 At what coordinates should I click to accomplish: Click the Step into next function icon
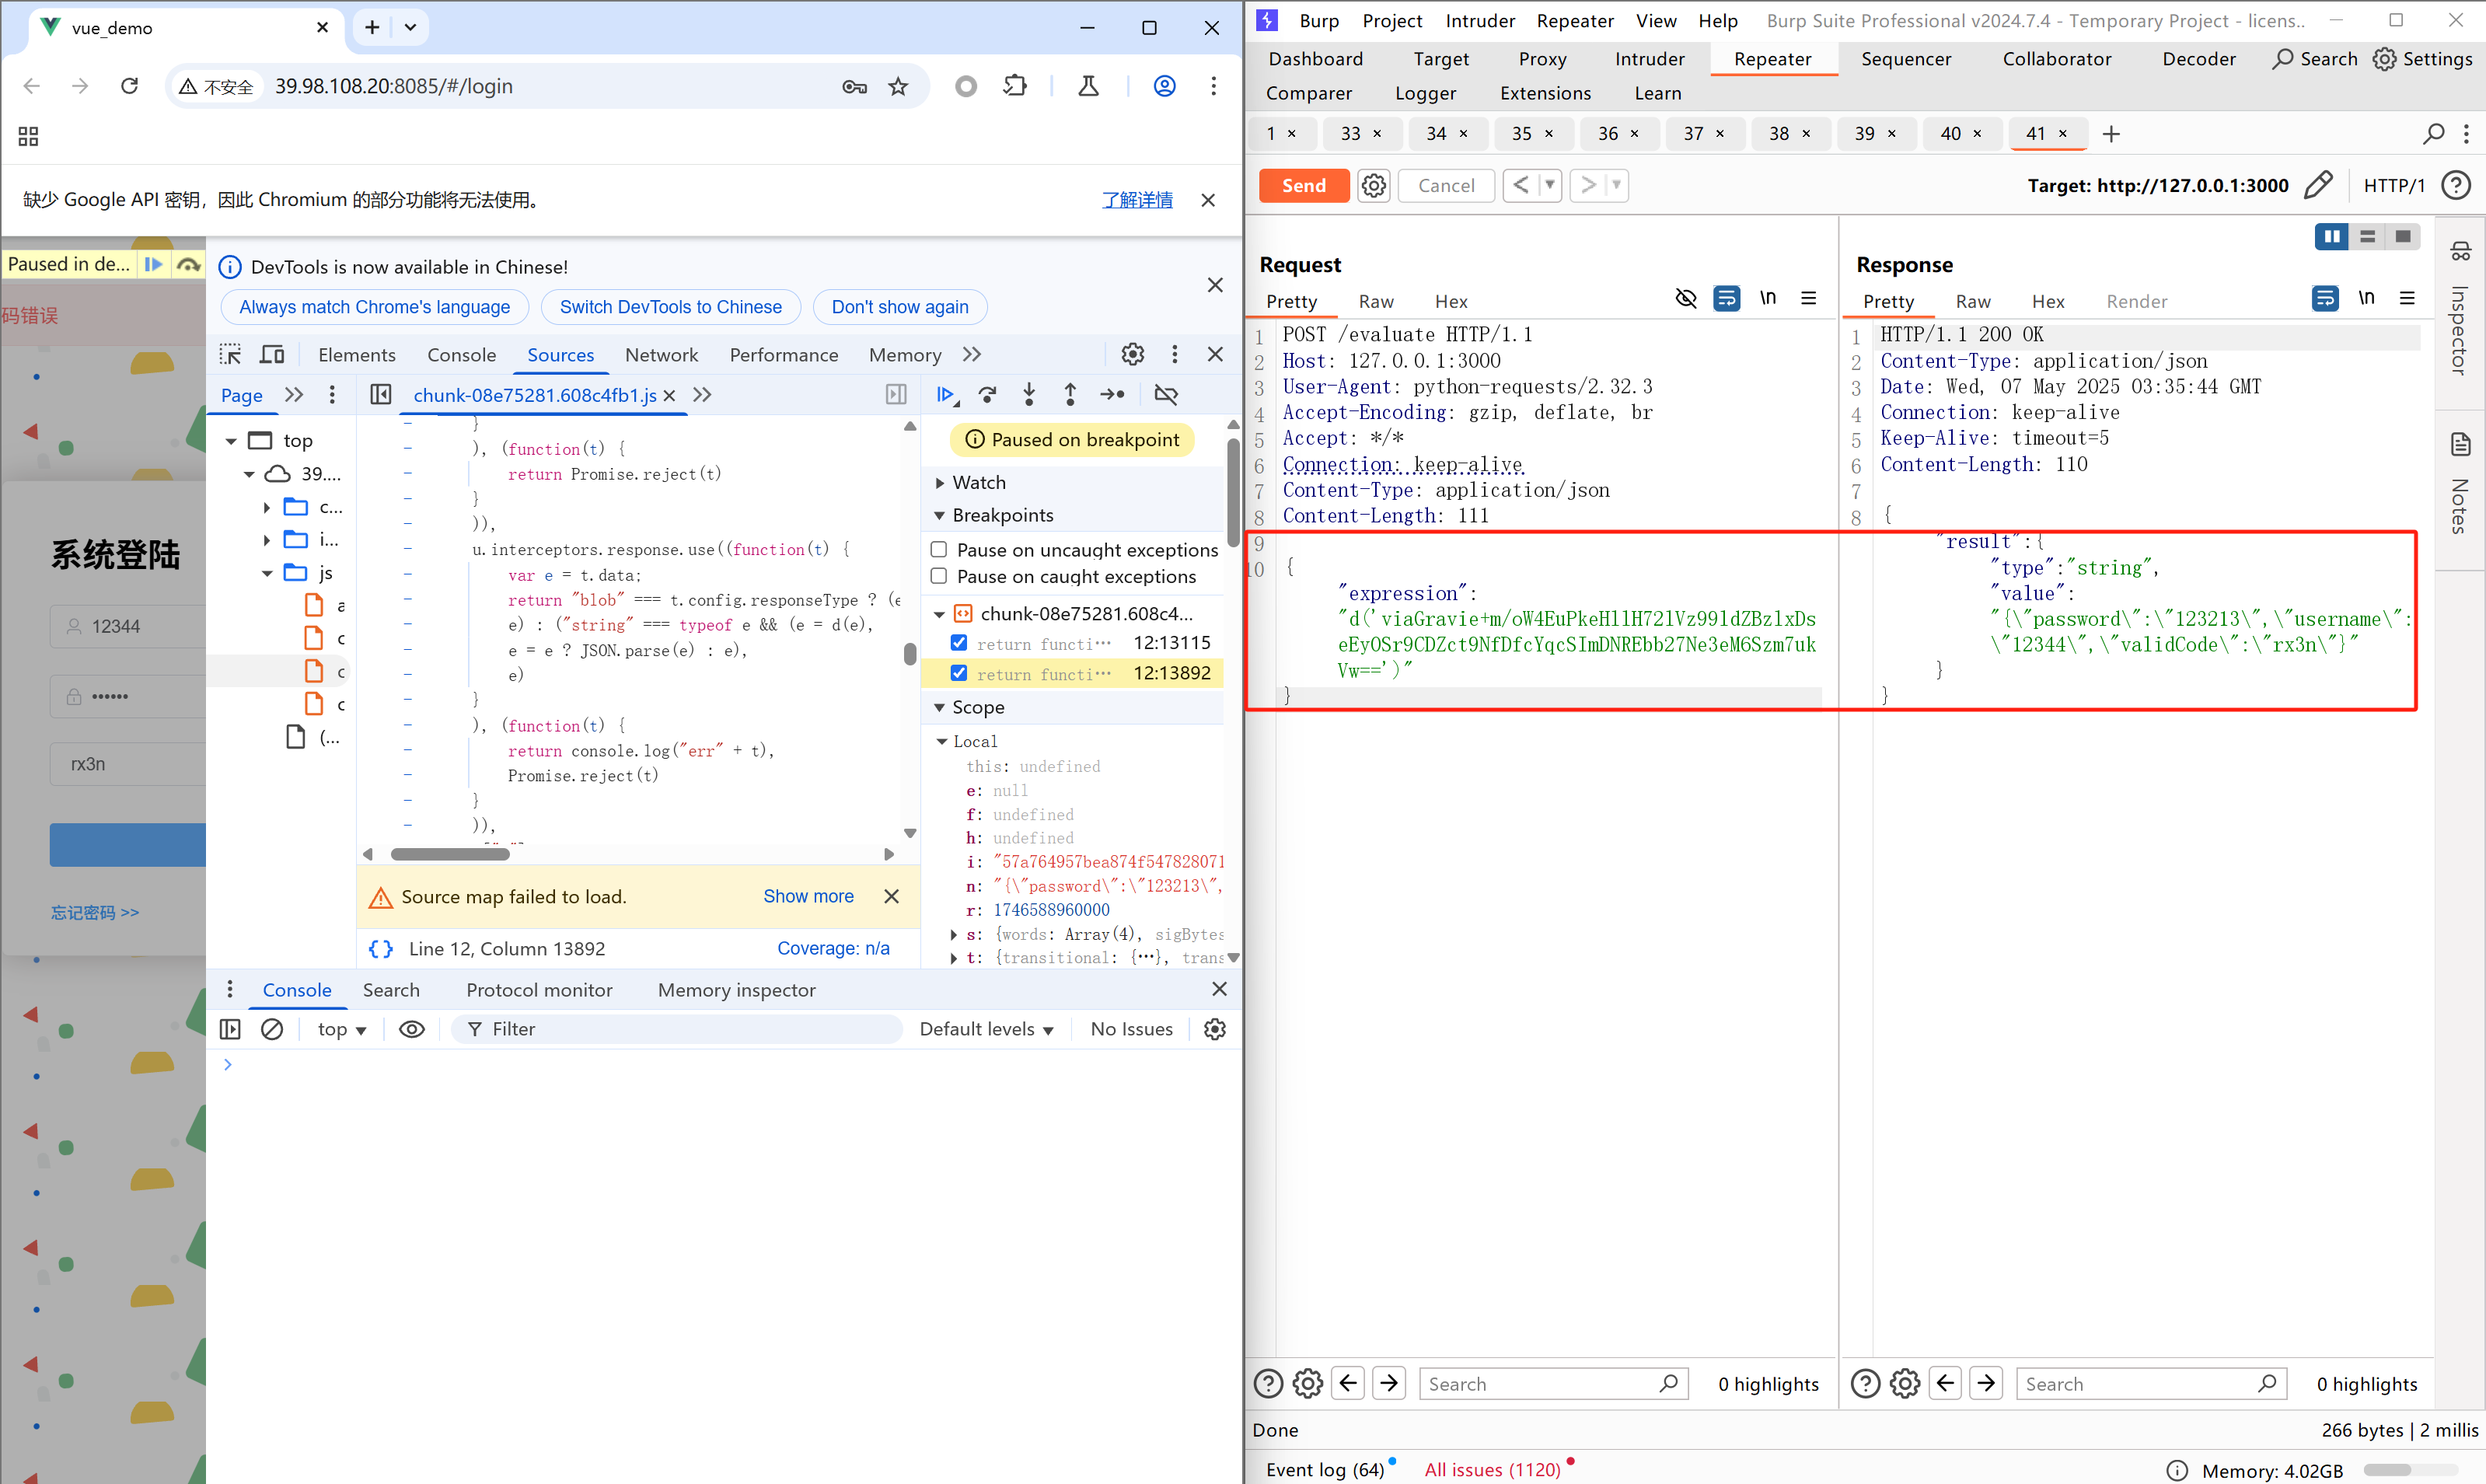point(1029,395)
